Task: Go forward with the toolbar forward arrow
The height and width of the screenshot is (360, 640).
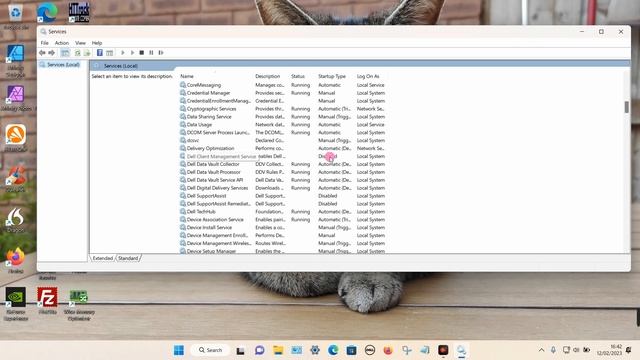Action: click(51, 53)
